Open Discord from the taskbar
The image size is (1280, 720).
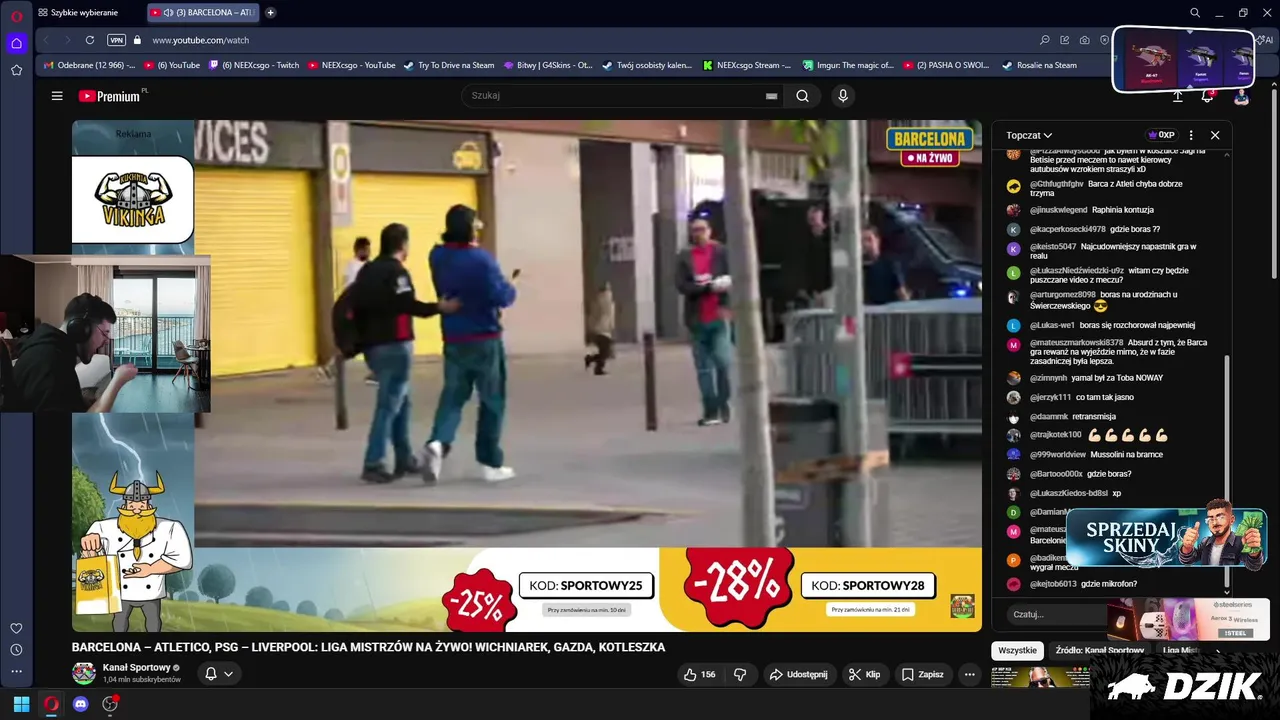(81, 704)
